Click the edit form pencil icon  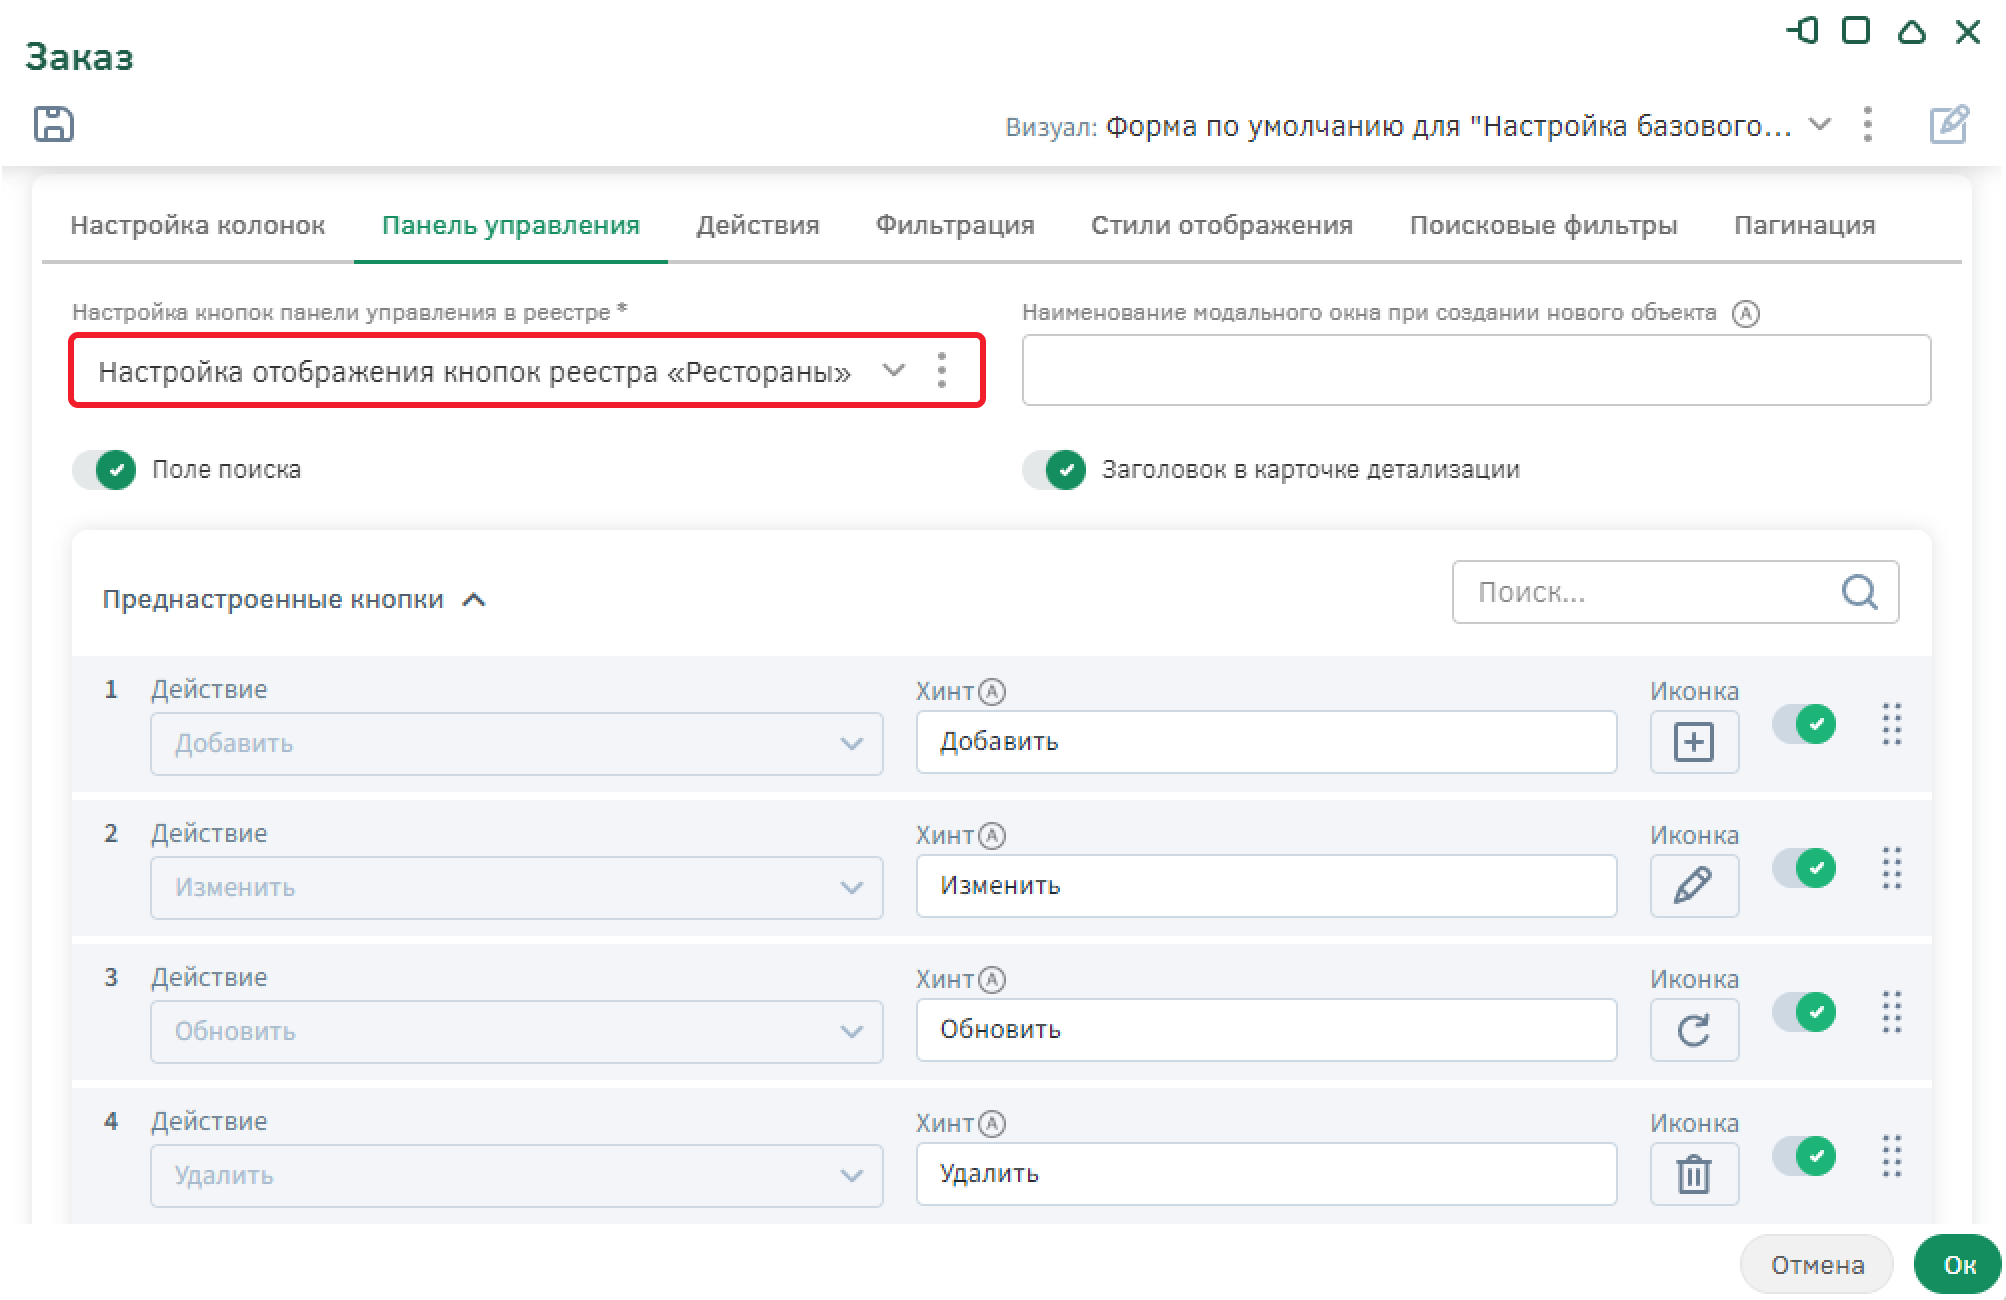point(1948,125)
